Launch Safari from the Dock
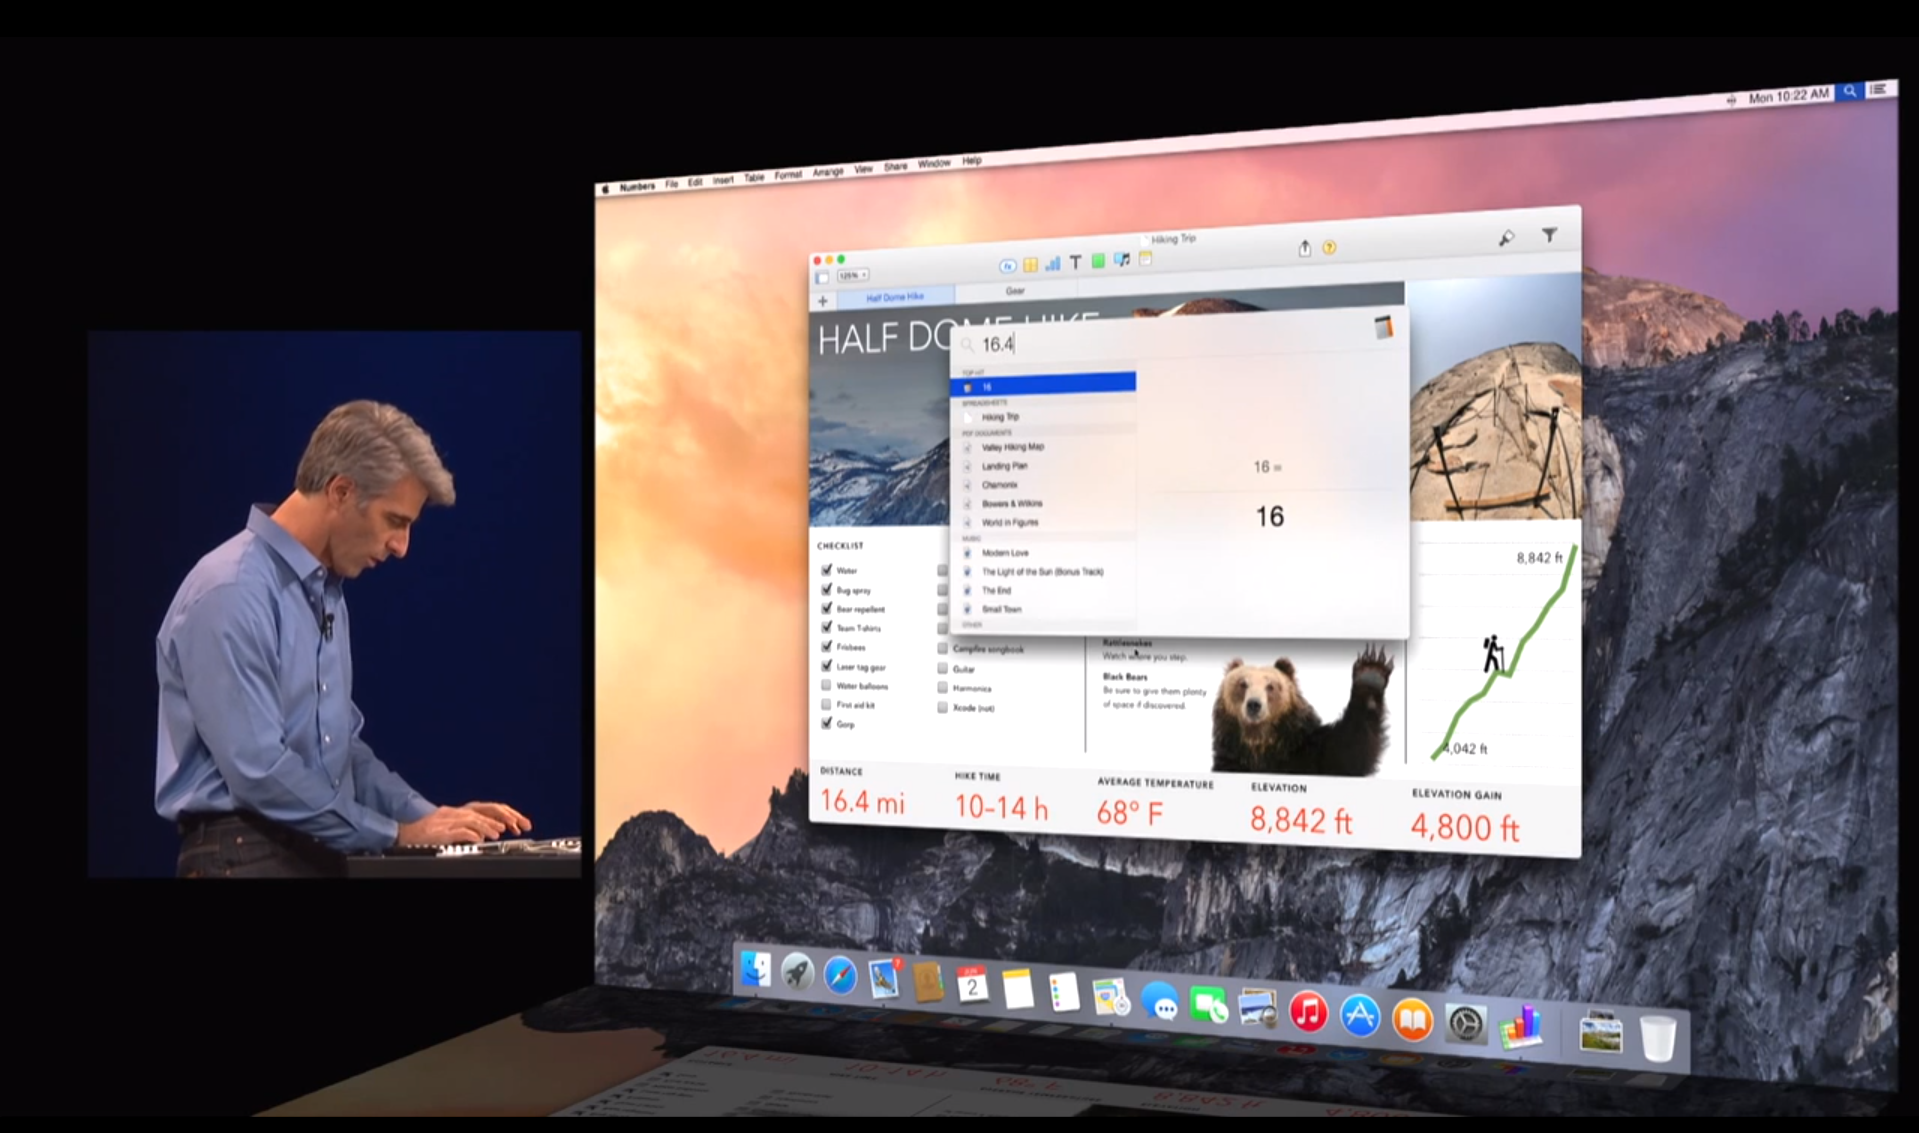Screen dimensions: 1919x1133 840,976
